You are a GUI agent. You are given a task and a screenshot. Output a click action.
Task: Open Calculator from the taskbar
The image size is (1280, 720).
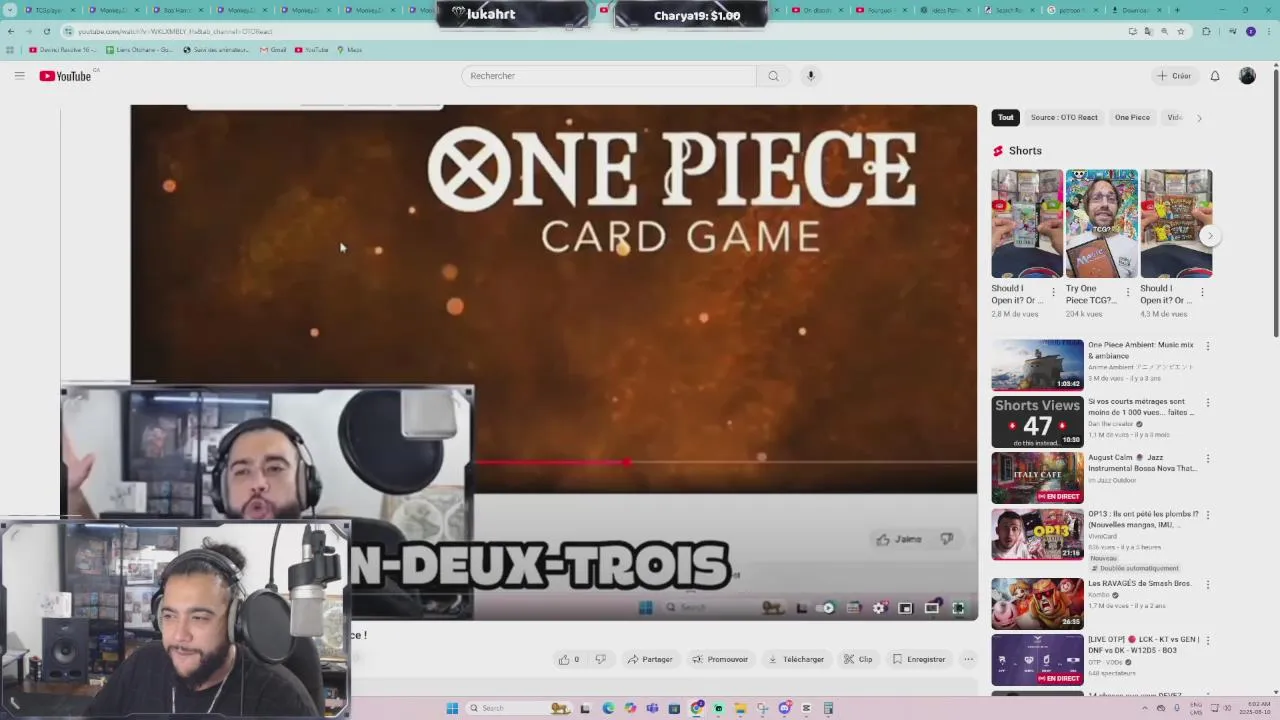pyautogui.click(x=828, y=708)
